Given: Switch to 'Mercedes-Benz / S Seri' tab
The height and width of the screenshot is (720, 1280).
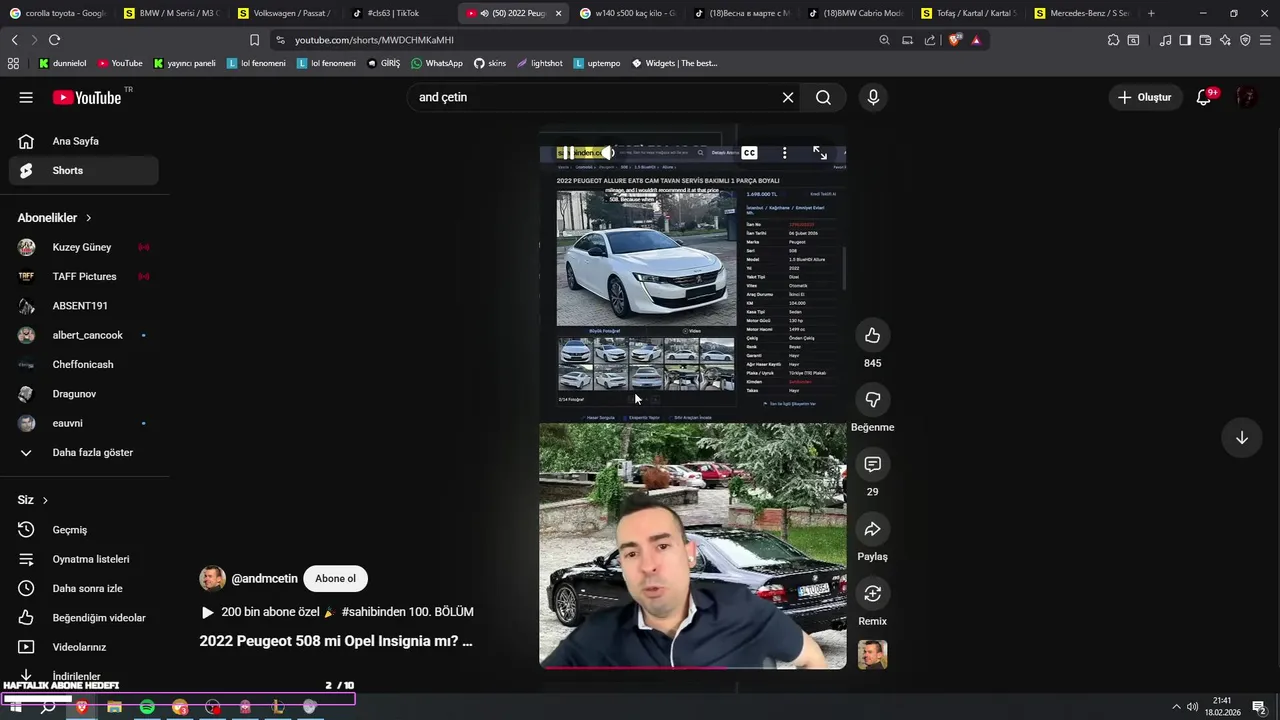Looking at the screenshot, I should click(x=1081, y=13).
